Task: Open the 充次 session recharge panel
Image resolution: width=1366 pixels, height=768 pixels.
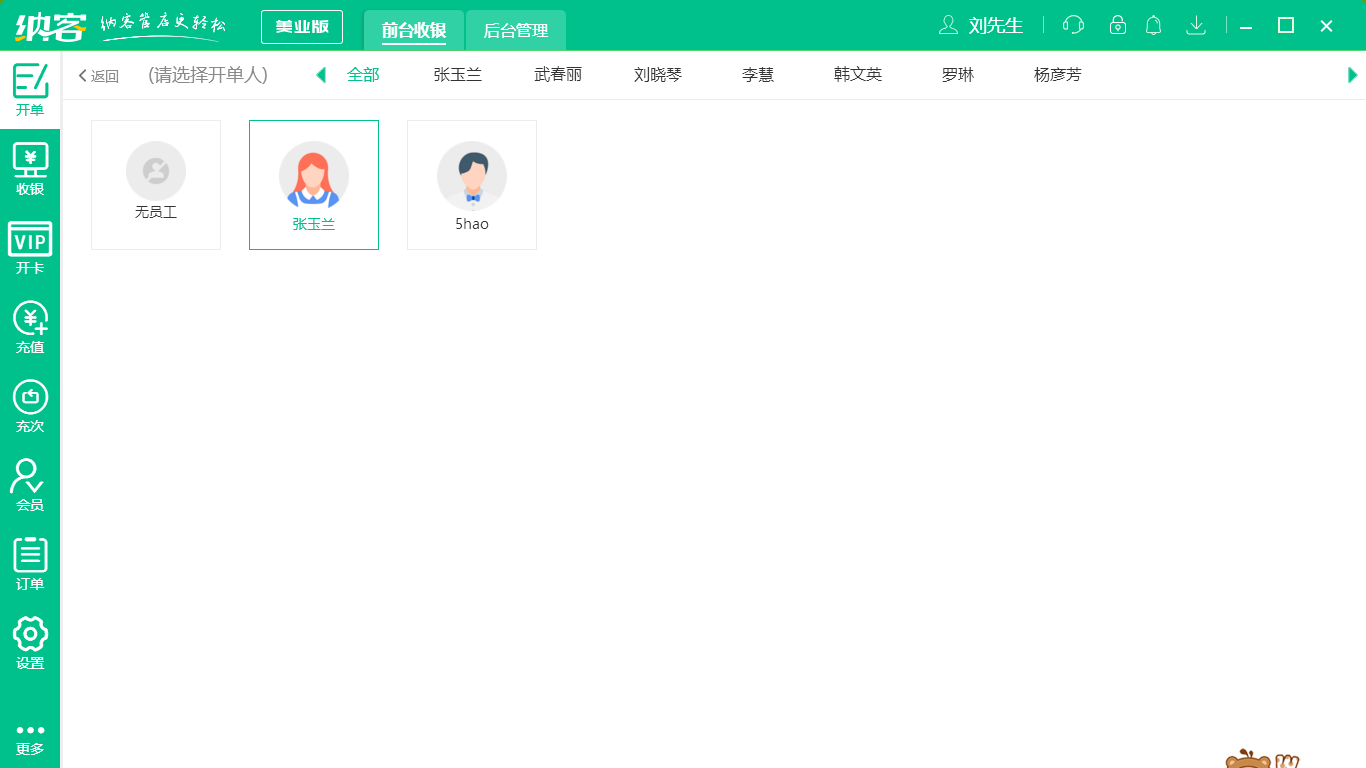Action: (x=30, y=405)
